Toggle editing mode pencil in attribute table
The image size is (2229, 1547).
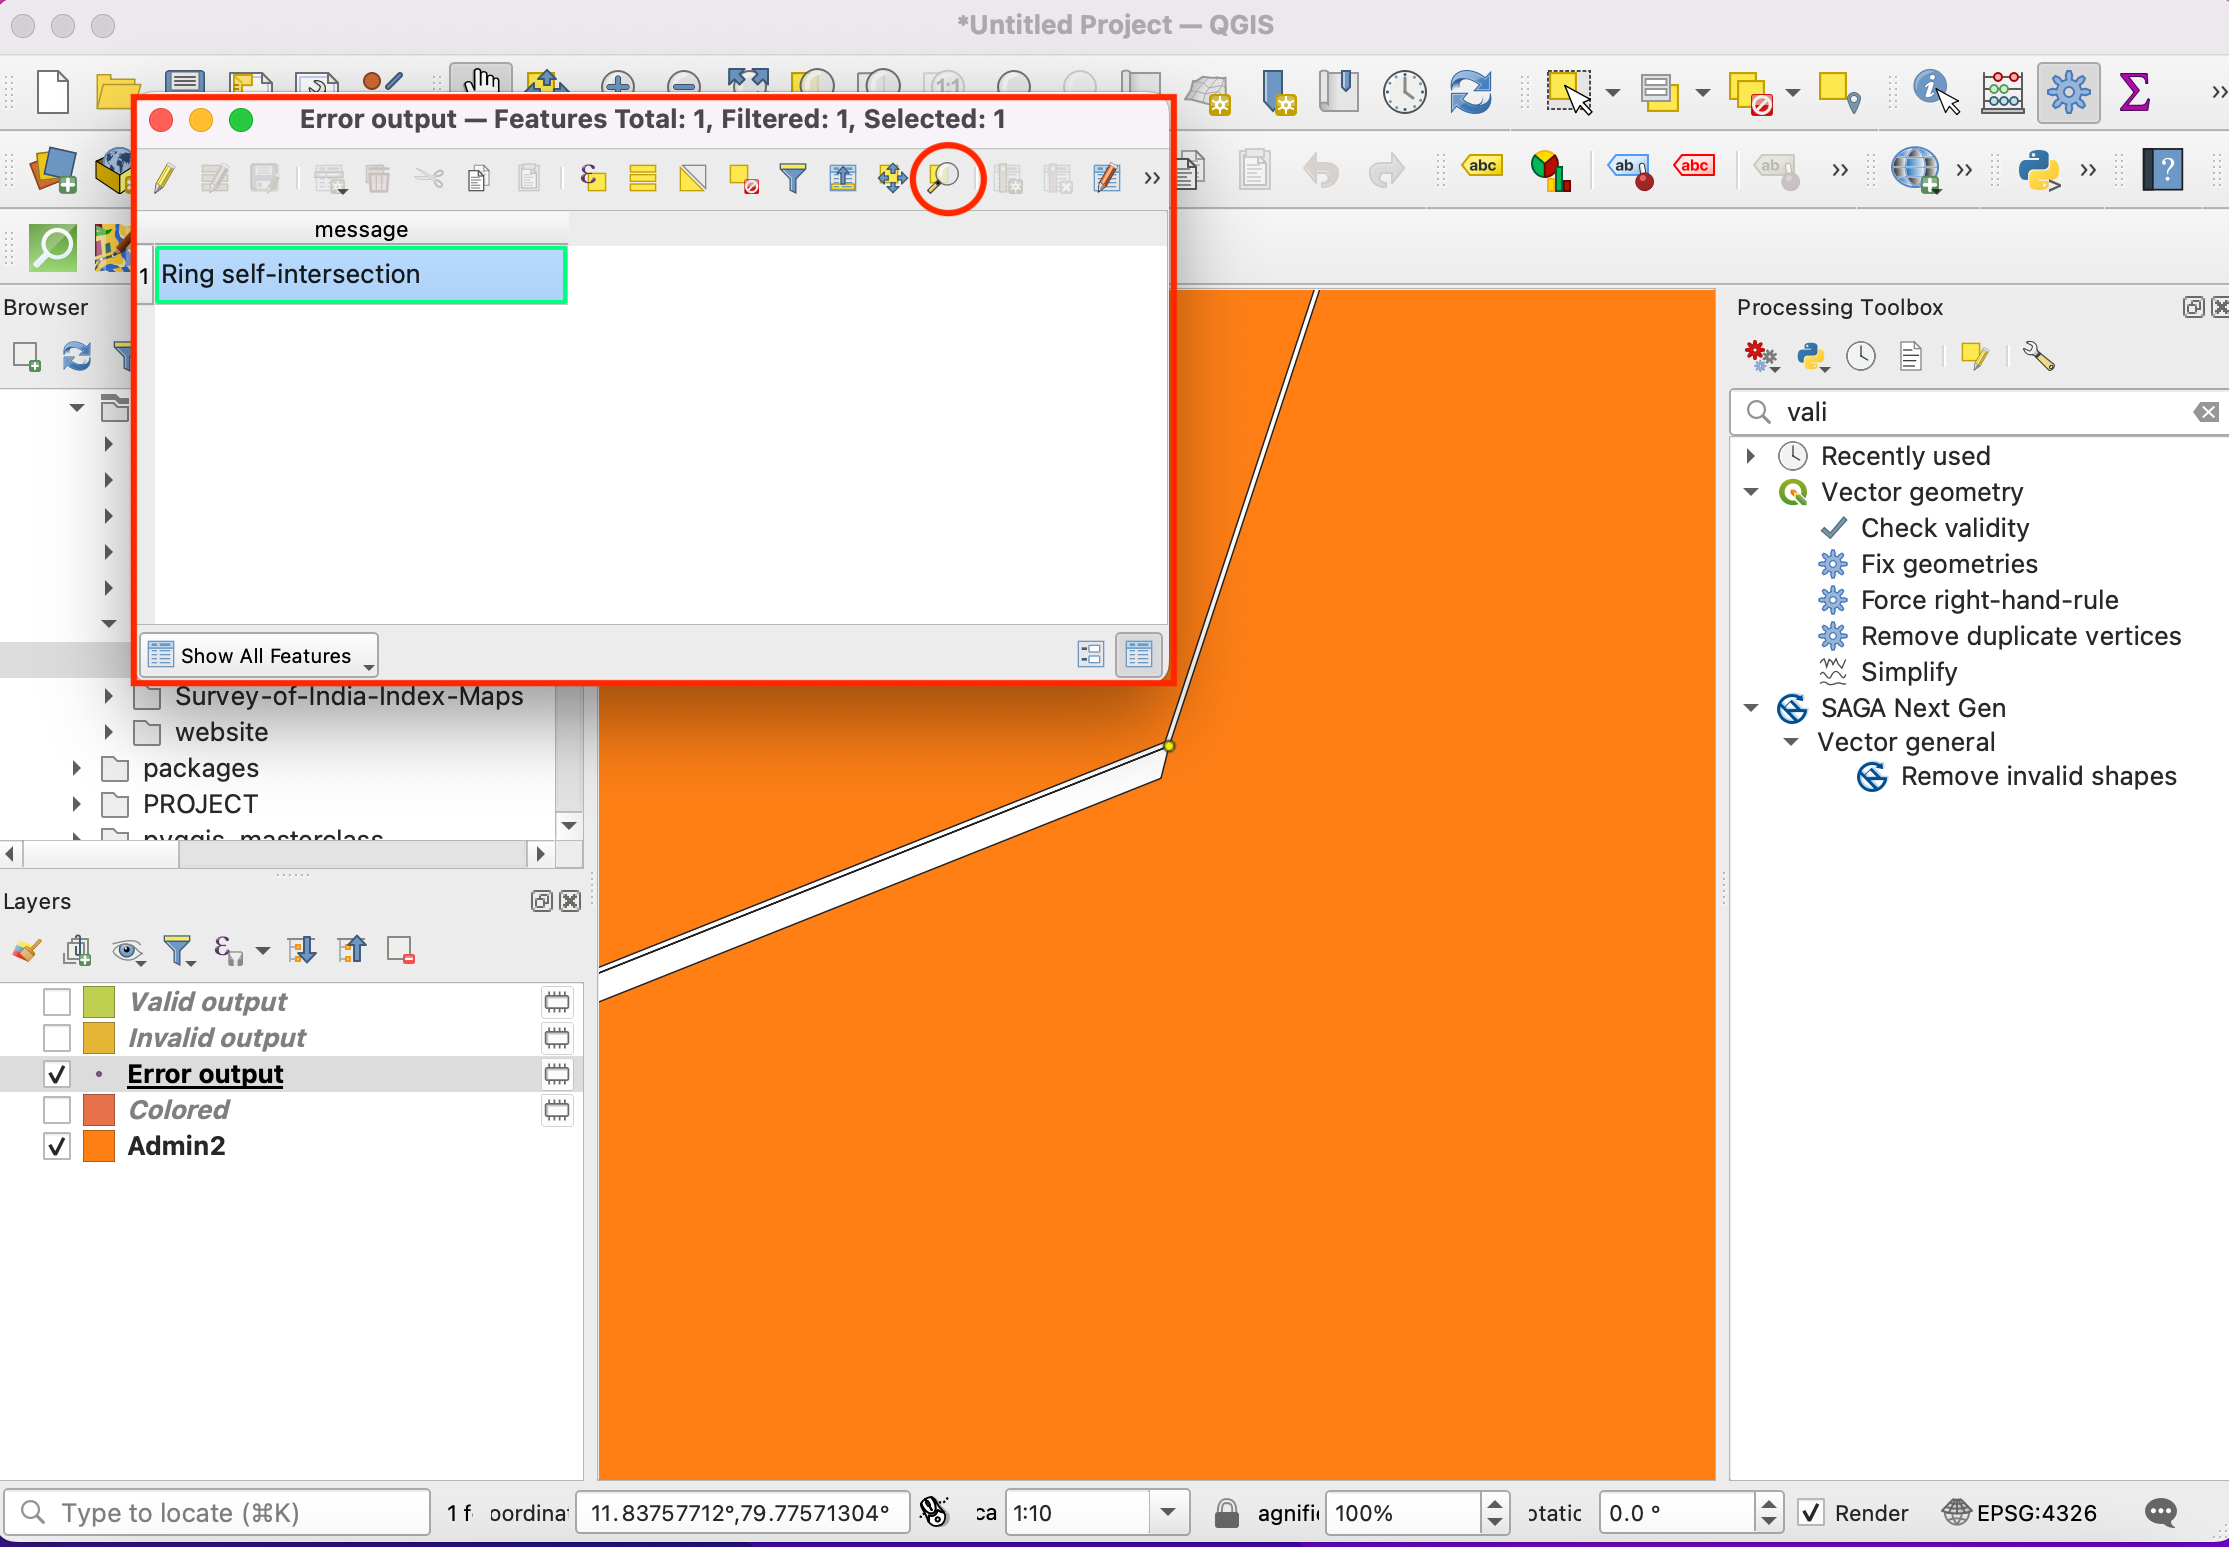[165, 178]
